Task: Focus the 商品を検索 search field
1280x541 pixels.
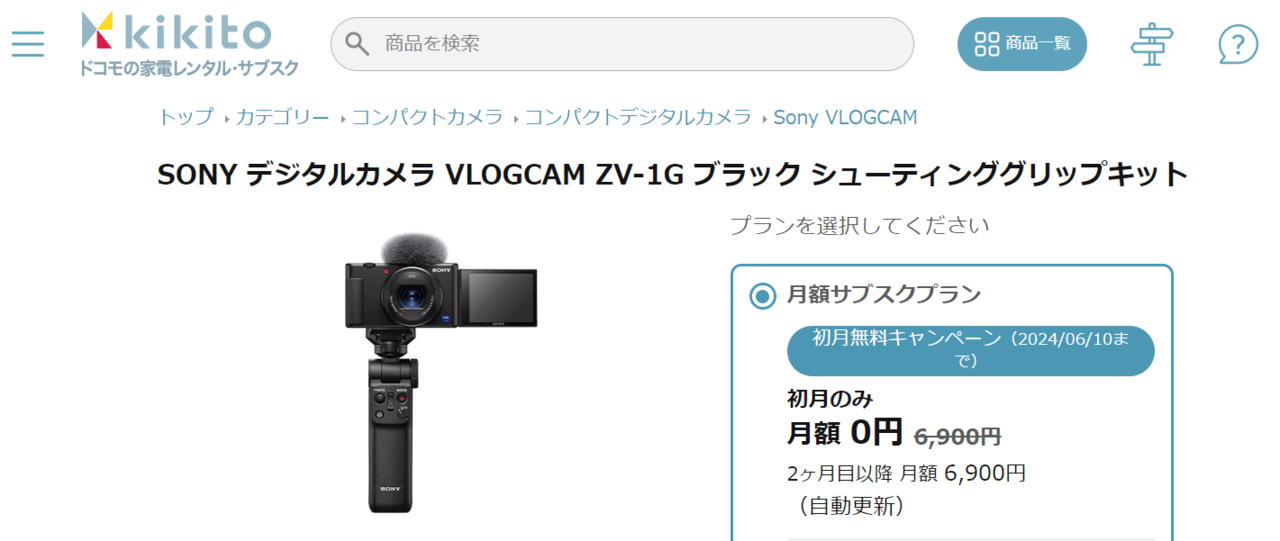Action: tap(622, 44)
